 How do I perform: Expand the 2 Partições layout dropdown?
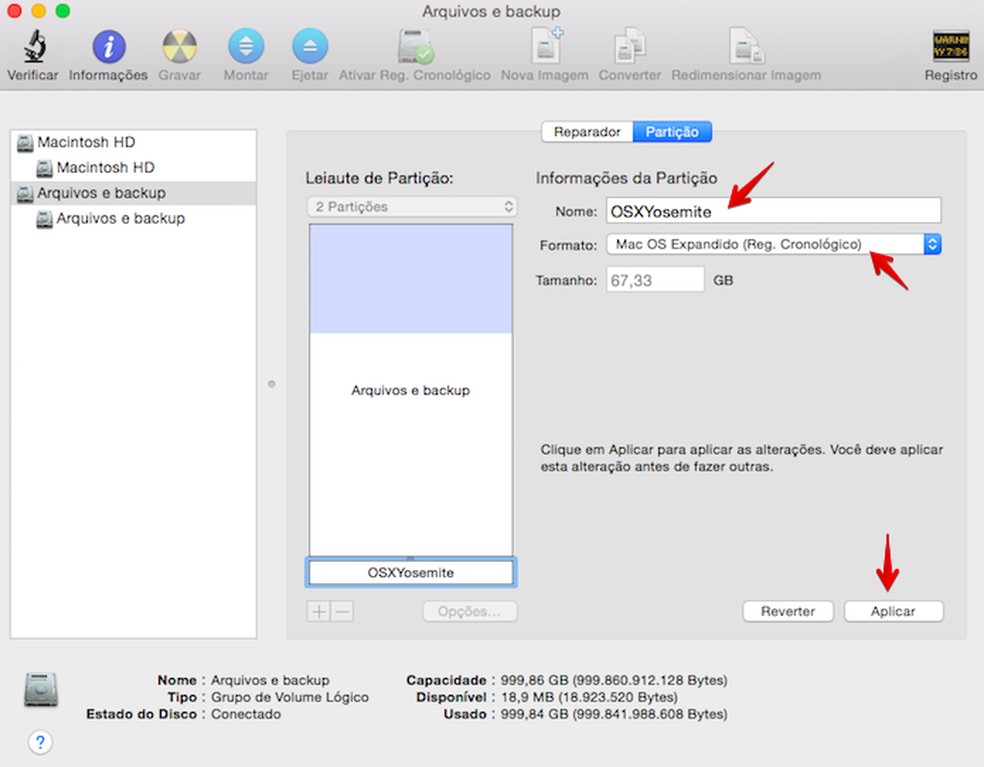point(410,207)
